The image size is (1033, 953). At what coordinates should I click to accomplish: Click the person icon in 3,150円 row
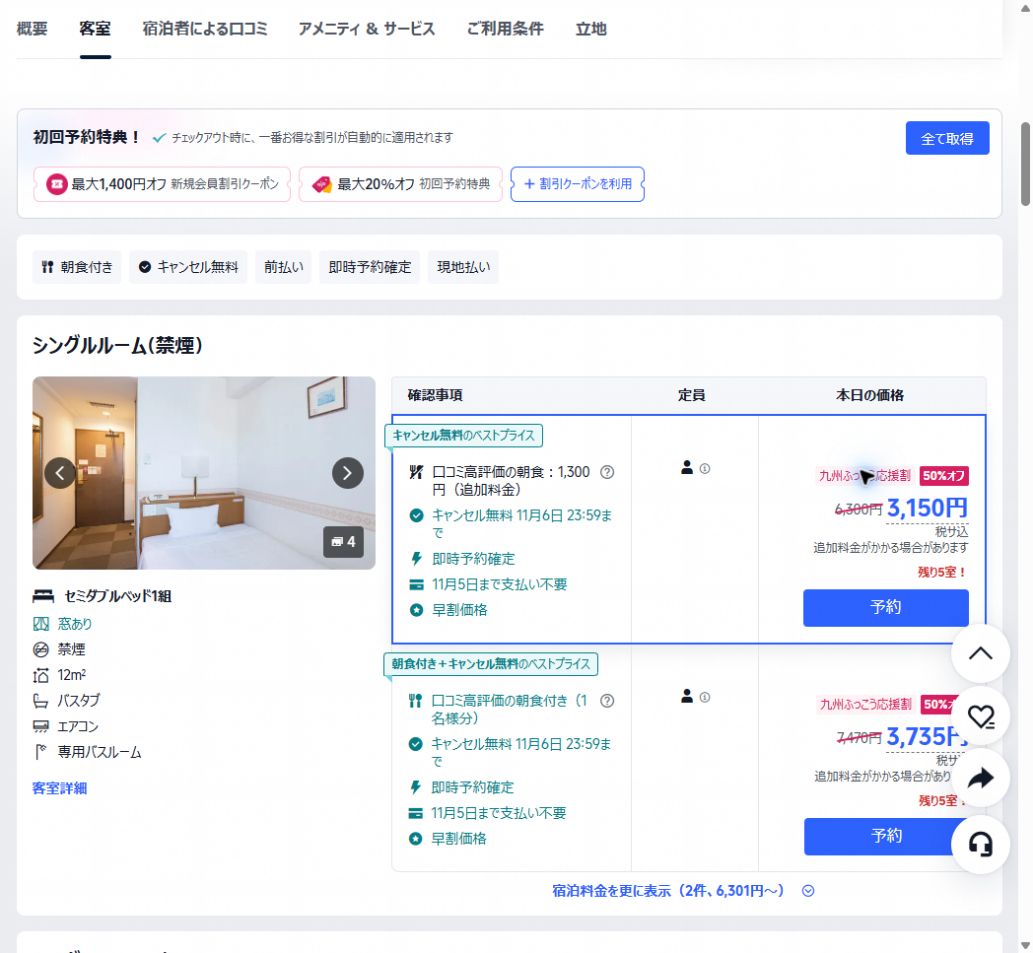click(686, 468)
